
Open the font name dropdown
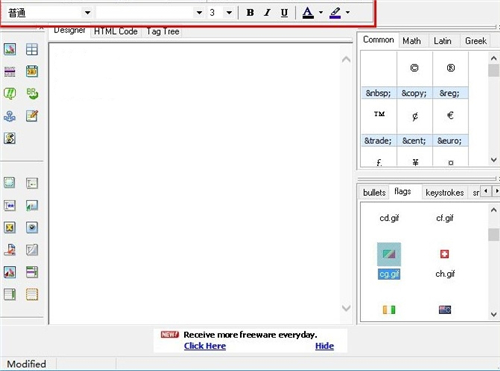[x=199, y=13]
